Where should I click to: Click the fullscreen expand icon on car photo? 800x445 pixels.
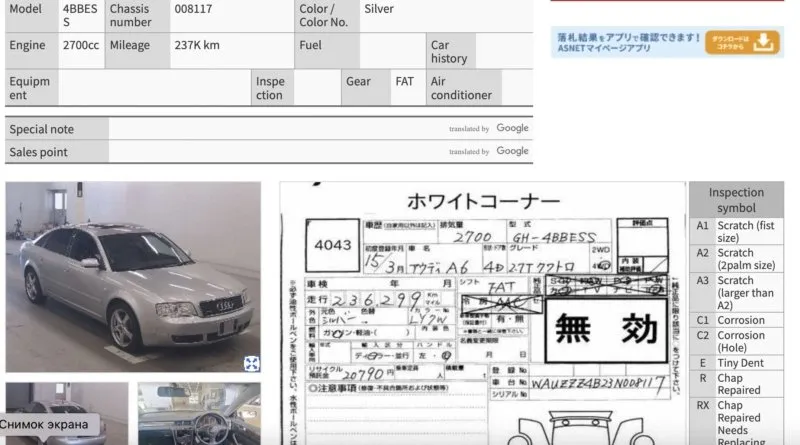(252, 364)
